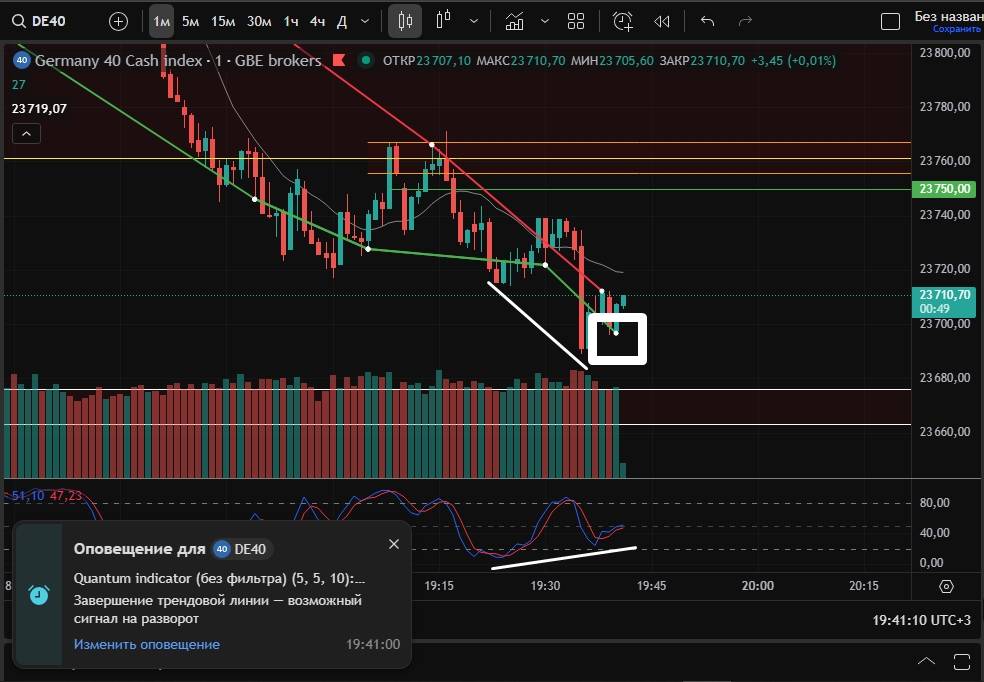Maximize the bottom panel
The width and height of the screenshot is (984, 682).
click(x=961, y=661)
